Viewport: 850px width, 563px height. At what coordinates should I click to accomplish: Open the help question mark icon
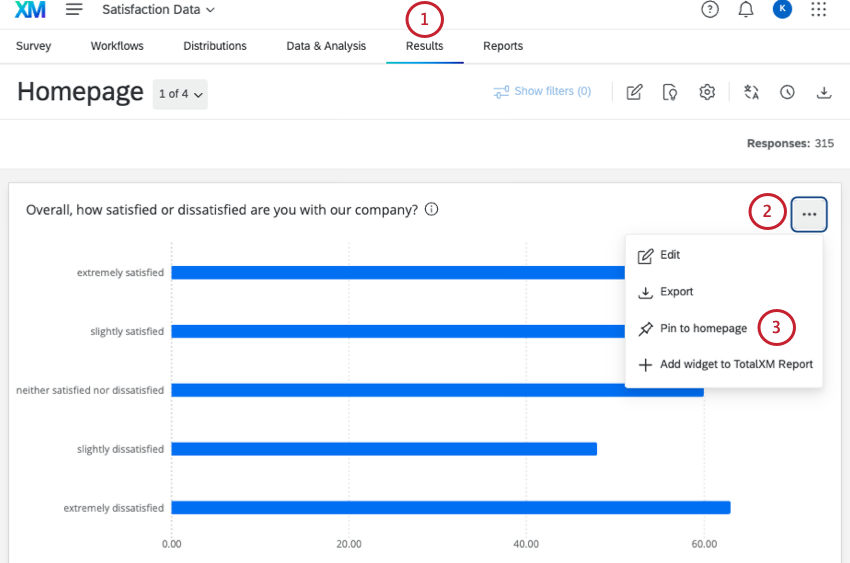(x=710, y=9)
